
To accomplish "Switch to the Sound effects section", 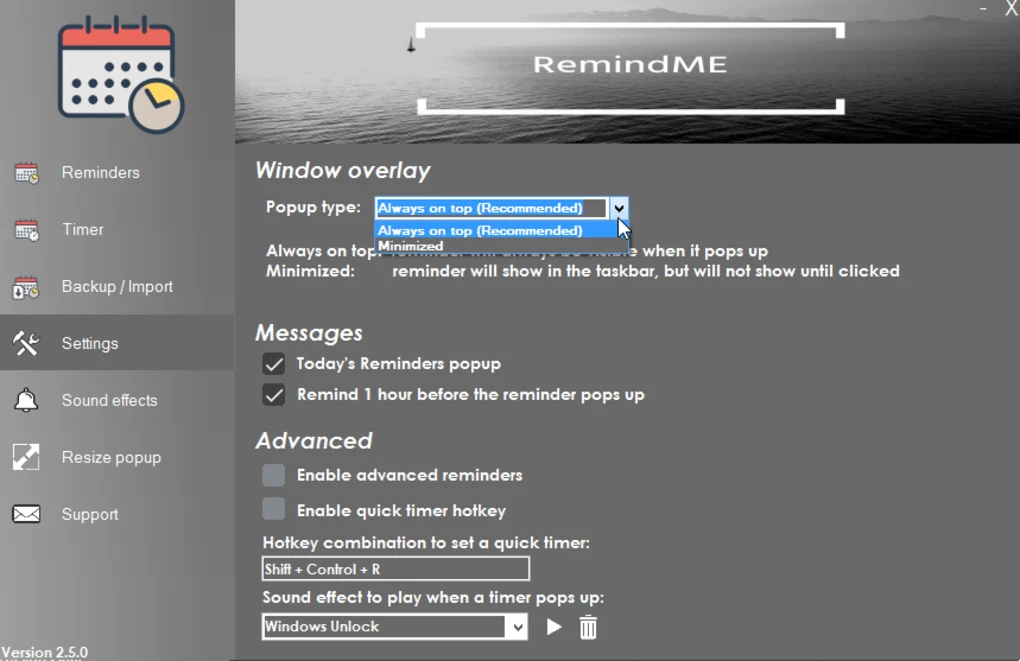I will pyautogui.click(x=110, y=400).
